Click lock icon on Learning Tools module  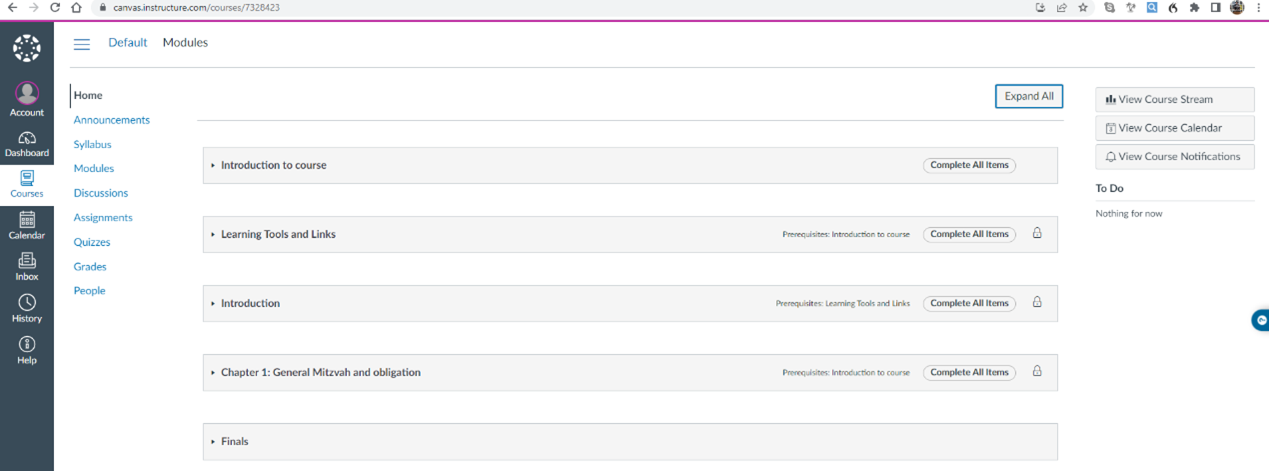coord(1037,233)
